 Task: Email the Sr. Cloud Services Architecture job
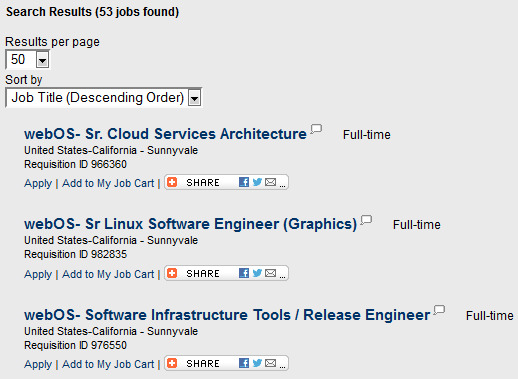pyautogui.click(x=270, y=182)
